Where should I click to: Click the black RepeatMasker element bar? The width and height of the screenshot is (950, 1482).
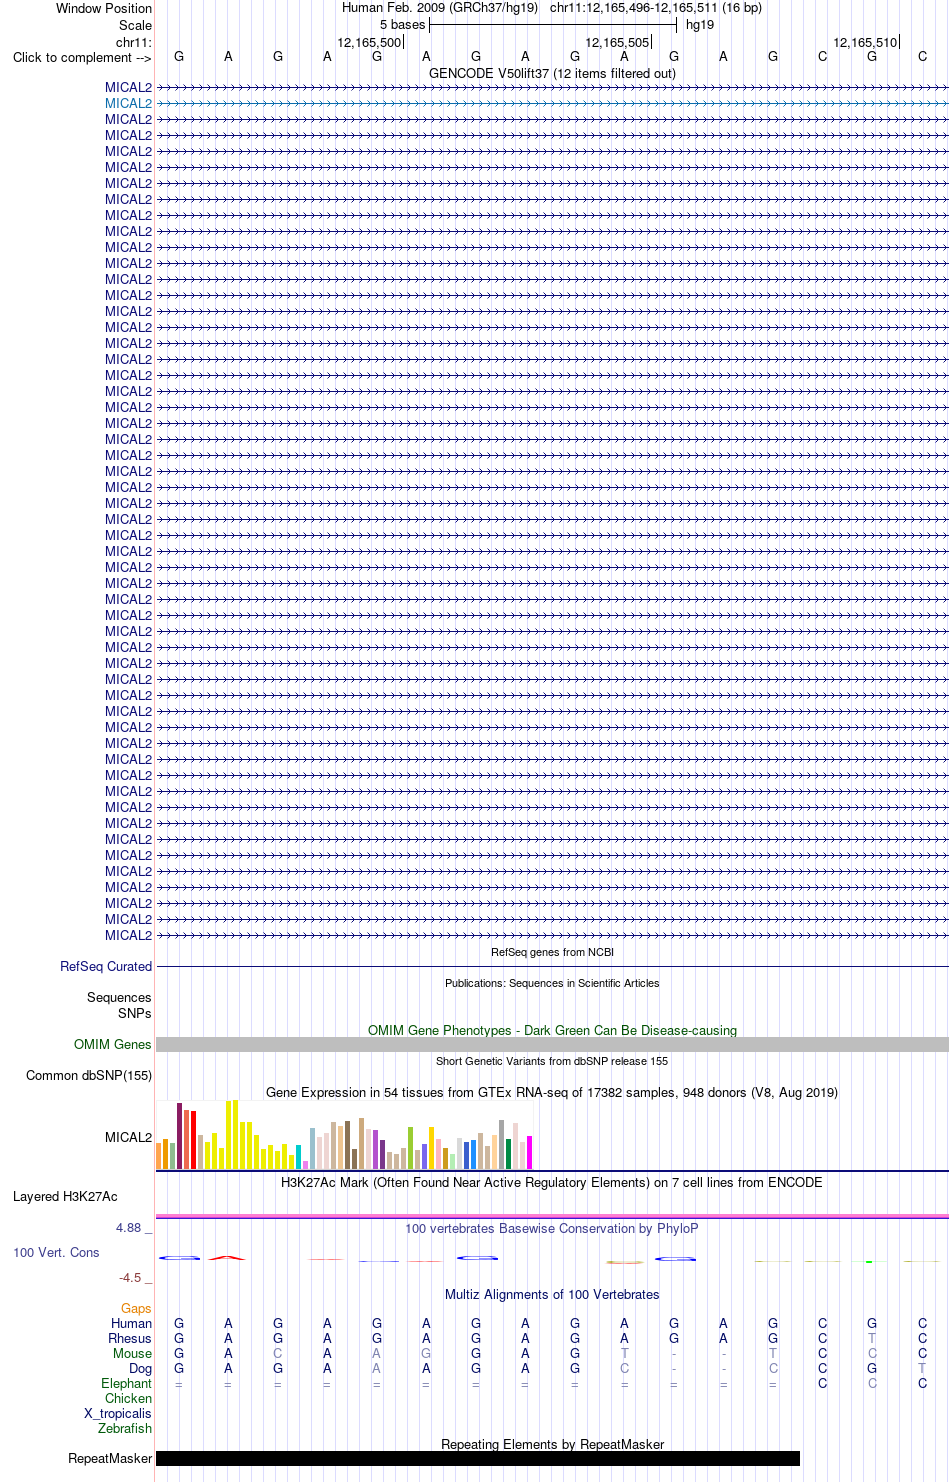point(478,1458)
